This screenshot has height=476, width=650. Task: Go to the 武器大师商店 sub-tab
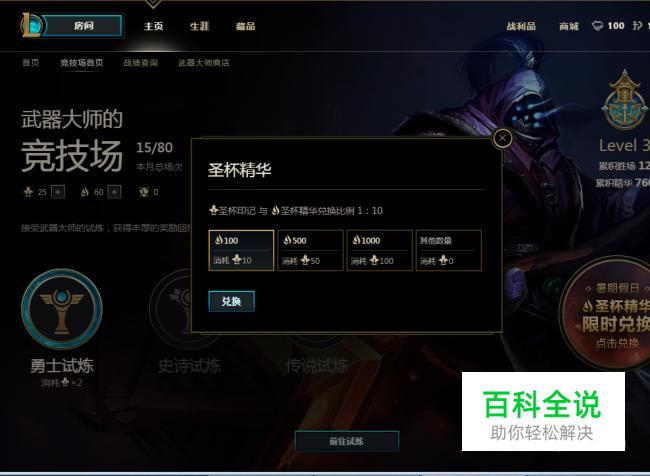pyautogui.click(x=204, y=63)
